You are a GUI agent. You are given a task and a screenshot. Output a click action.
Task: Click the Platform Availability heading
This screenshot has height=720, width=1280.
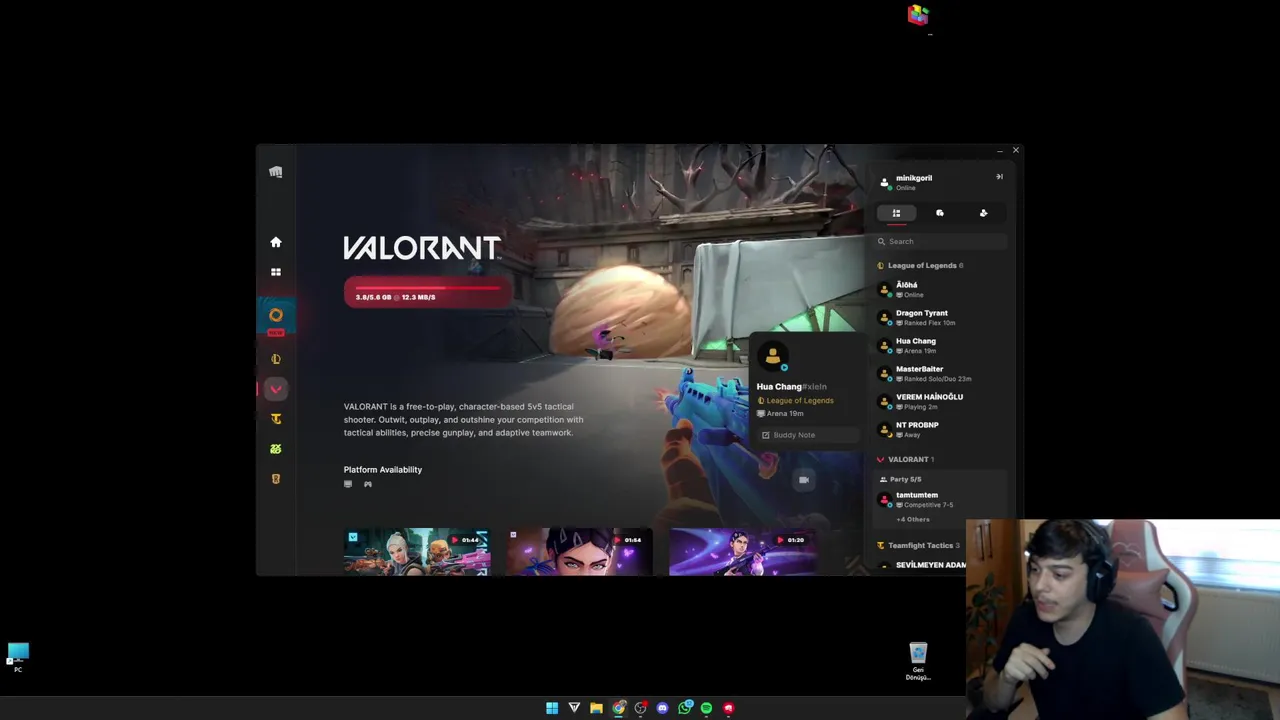383,469
